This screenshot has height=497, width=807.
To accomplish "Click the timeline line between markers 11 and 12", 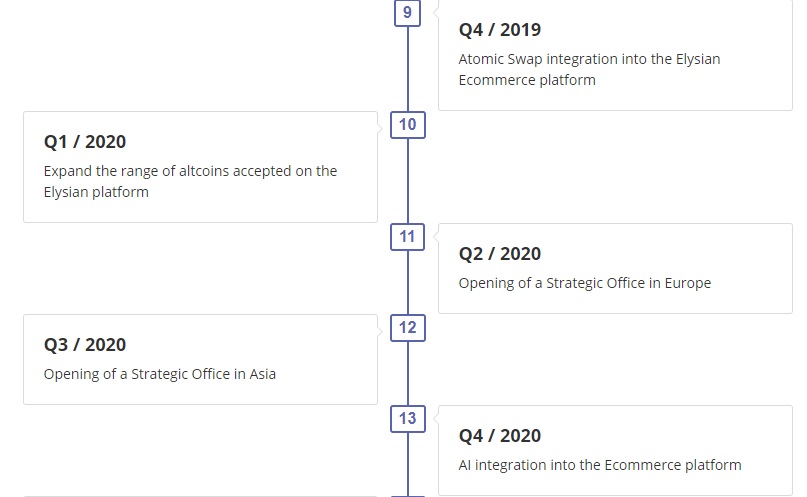I will coord(408,283).
